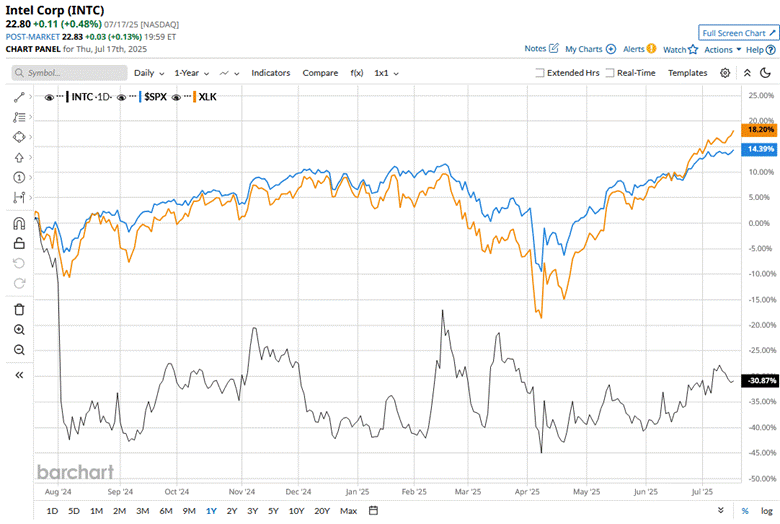The width and height of the screenshot is (780, 524).
Task: Open the Fibonacci and text annotation tool
Action: pos(19,117)
